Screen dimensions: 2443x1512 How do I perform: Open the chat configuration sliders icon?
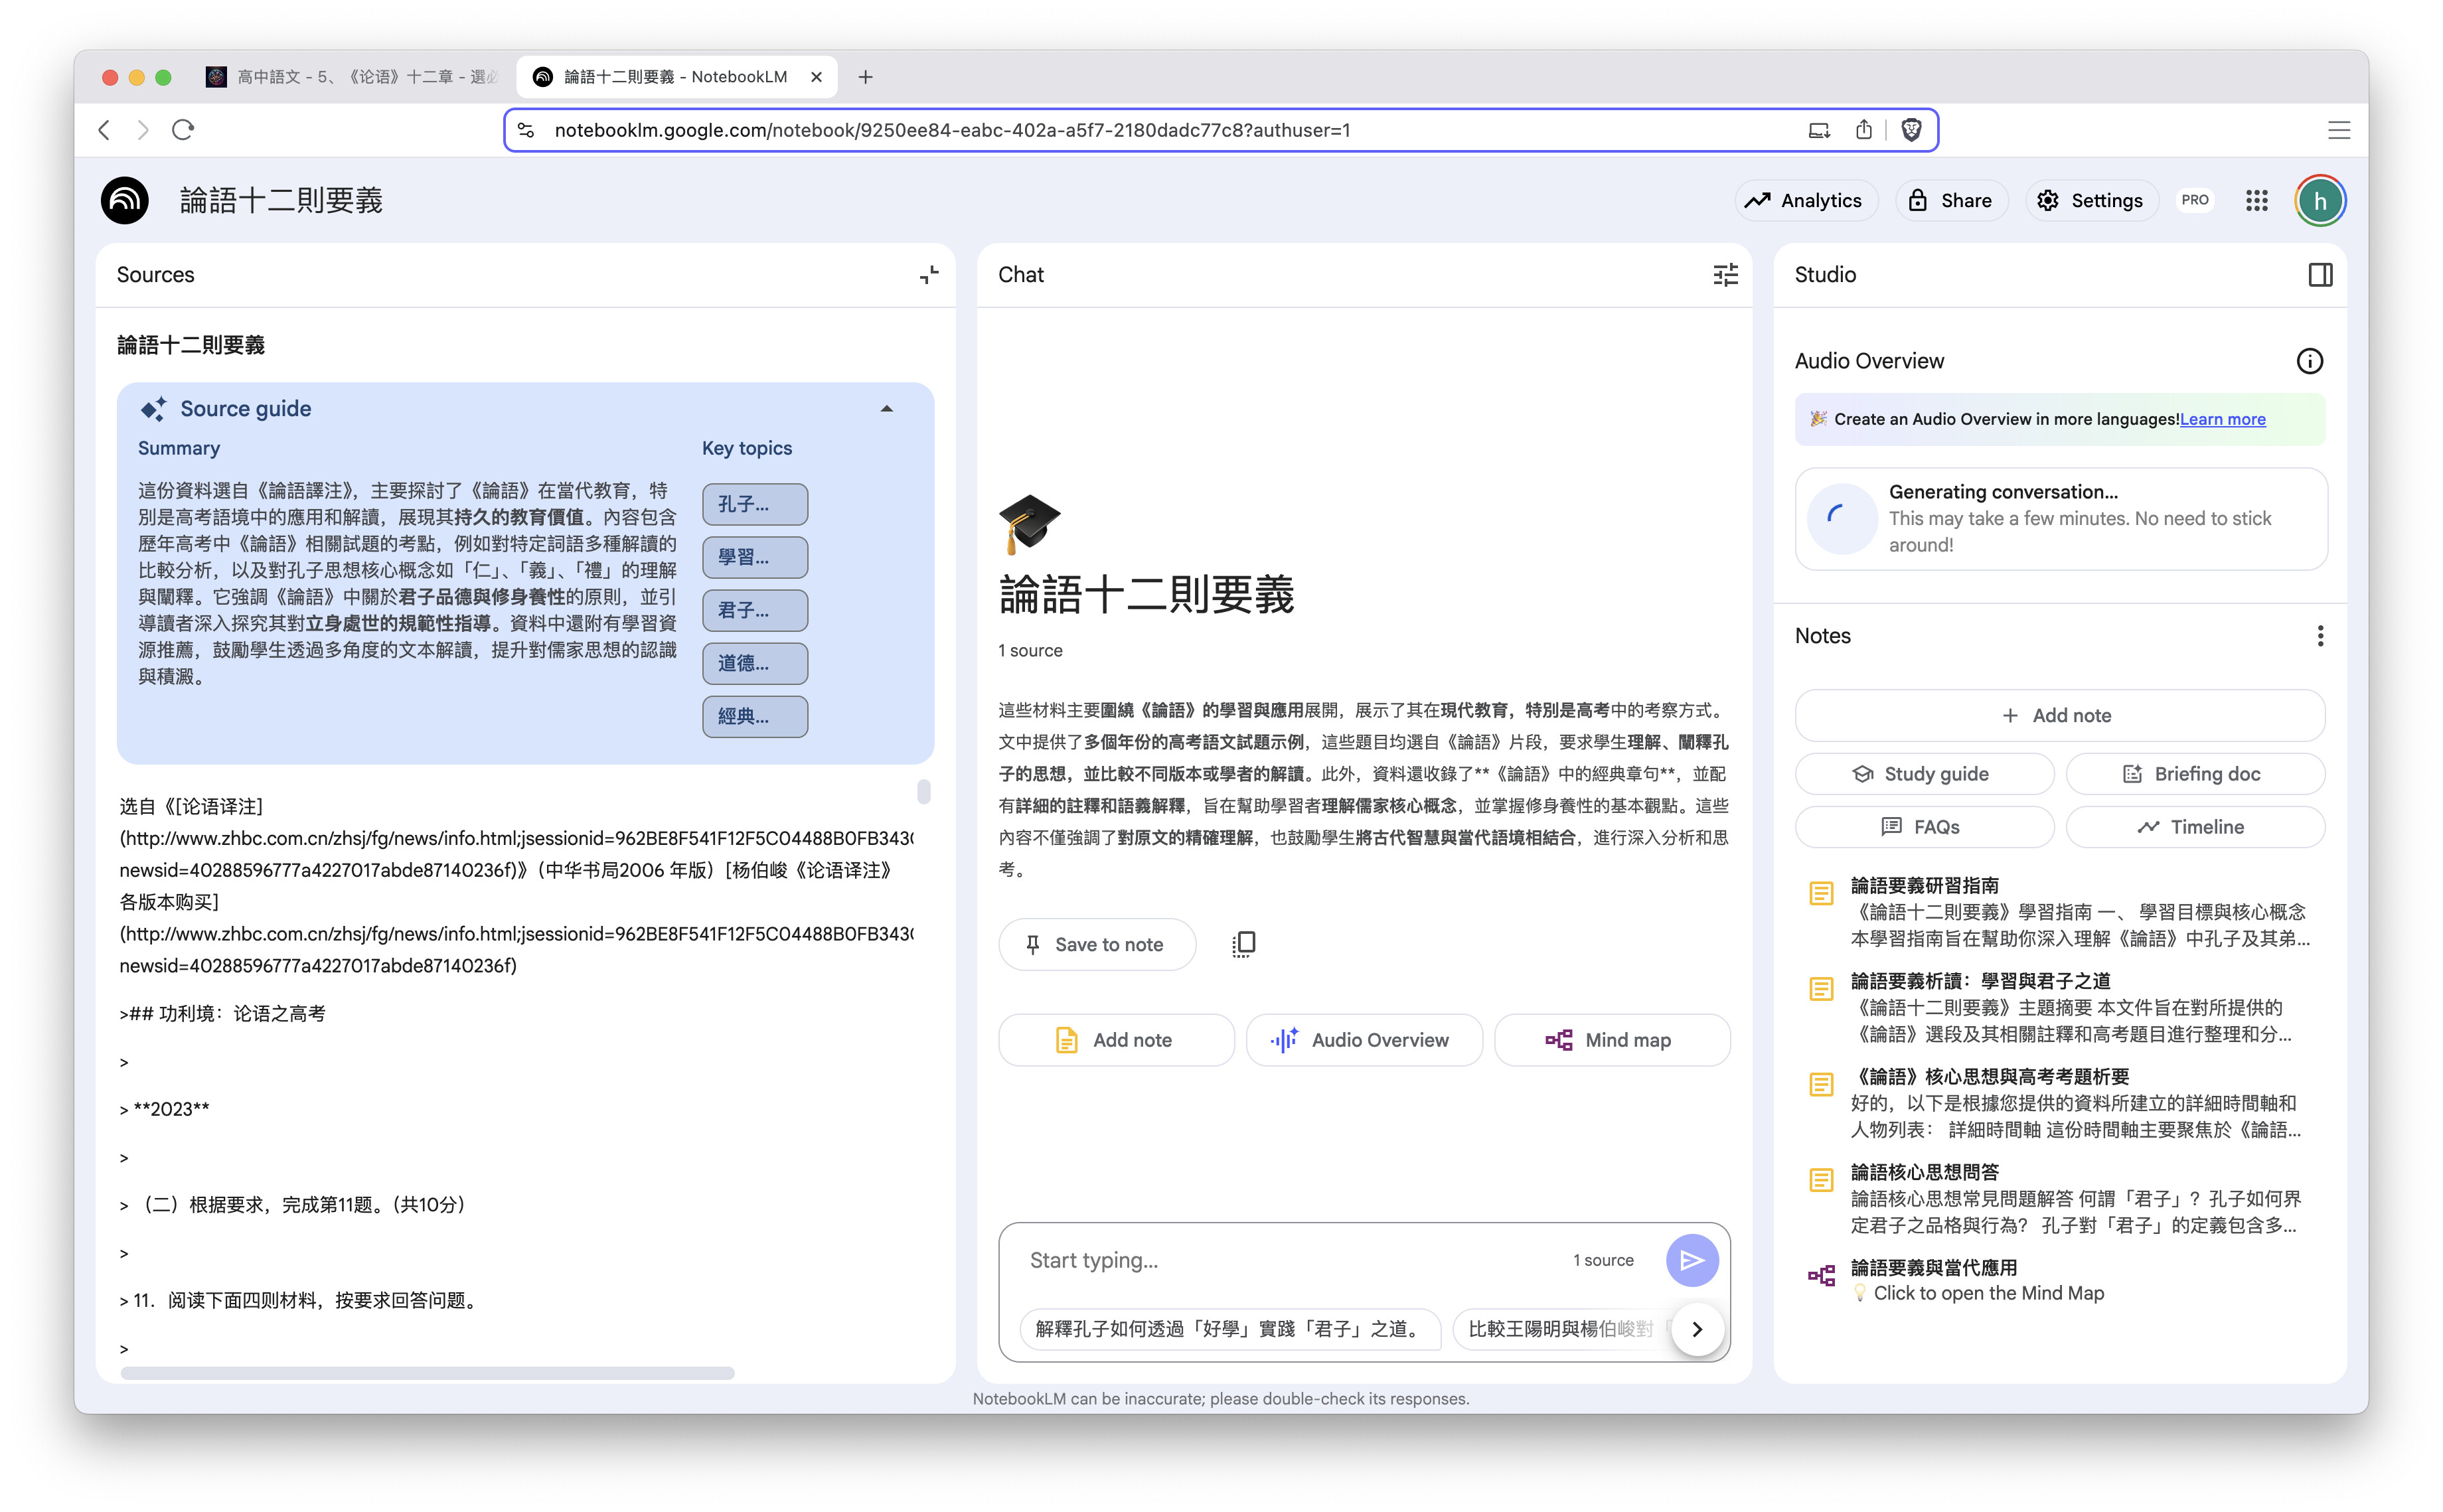1725,274
